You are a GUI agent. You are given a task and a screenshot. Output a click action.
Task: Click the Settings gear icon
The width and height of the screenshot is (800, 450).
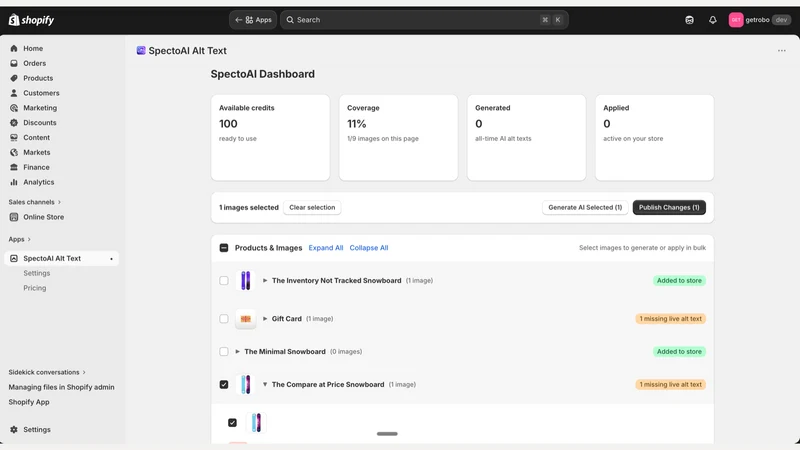tap(14, 430)
